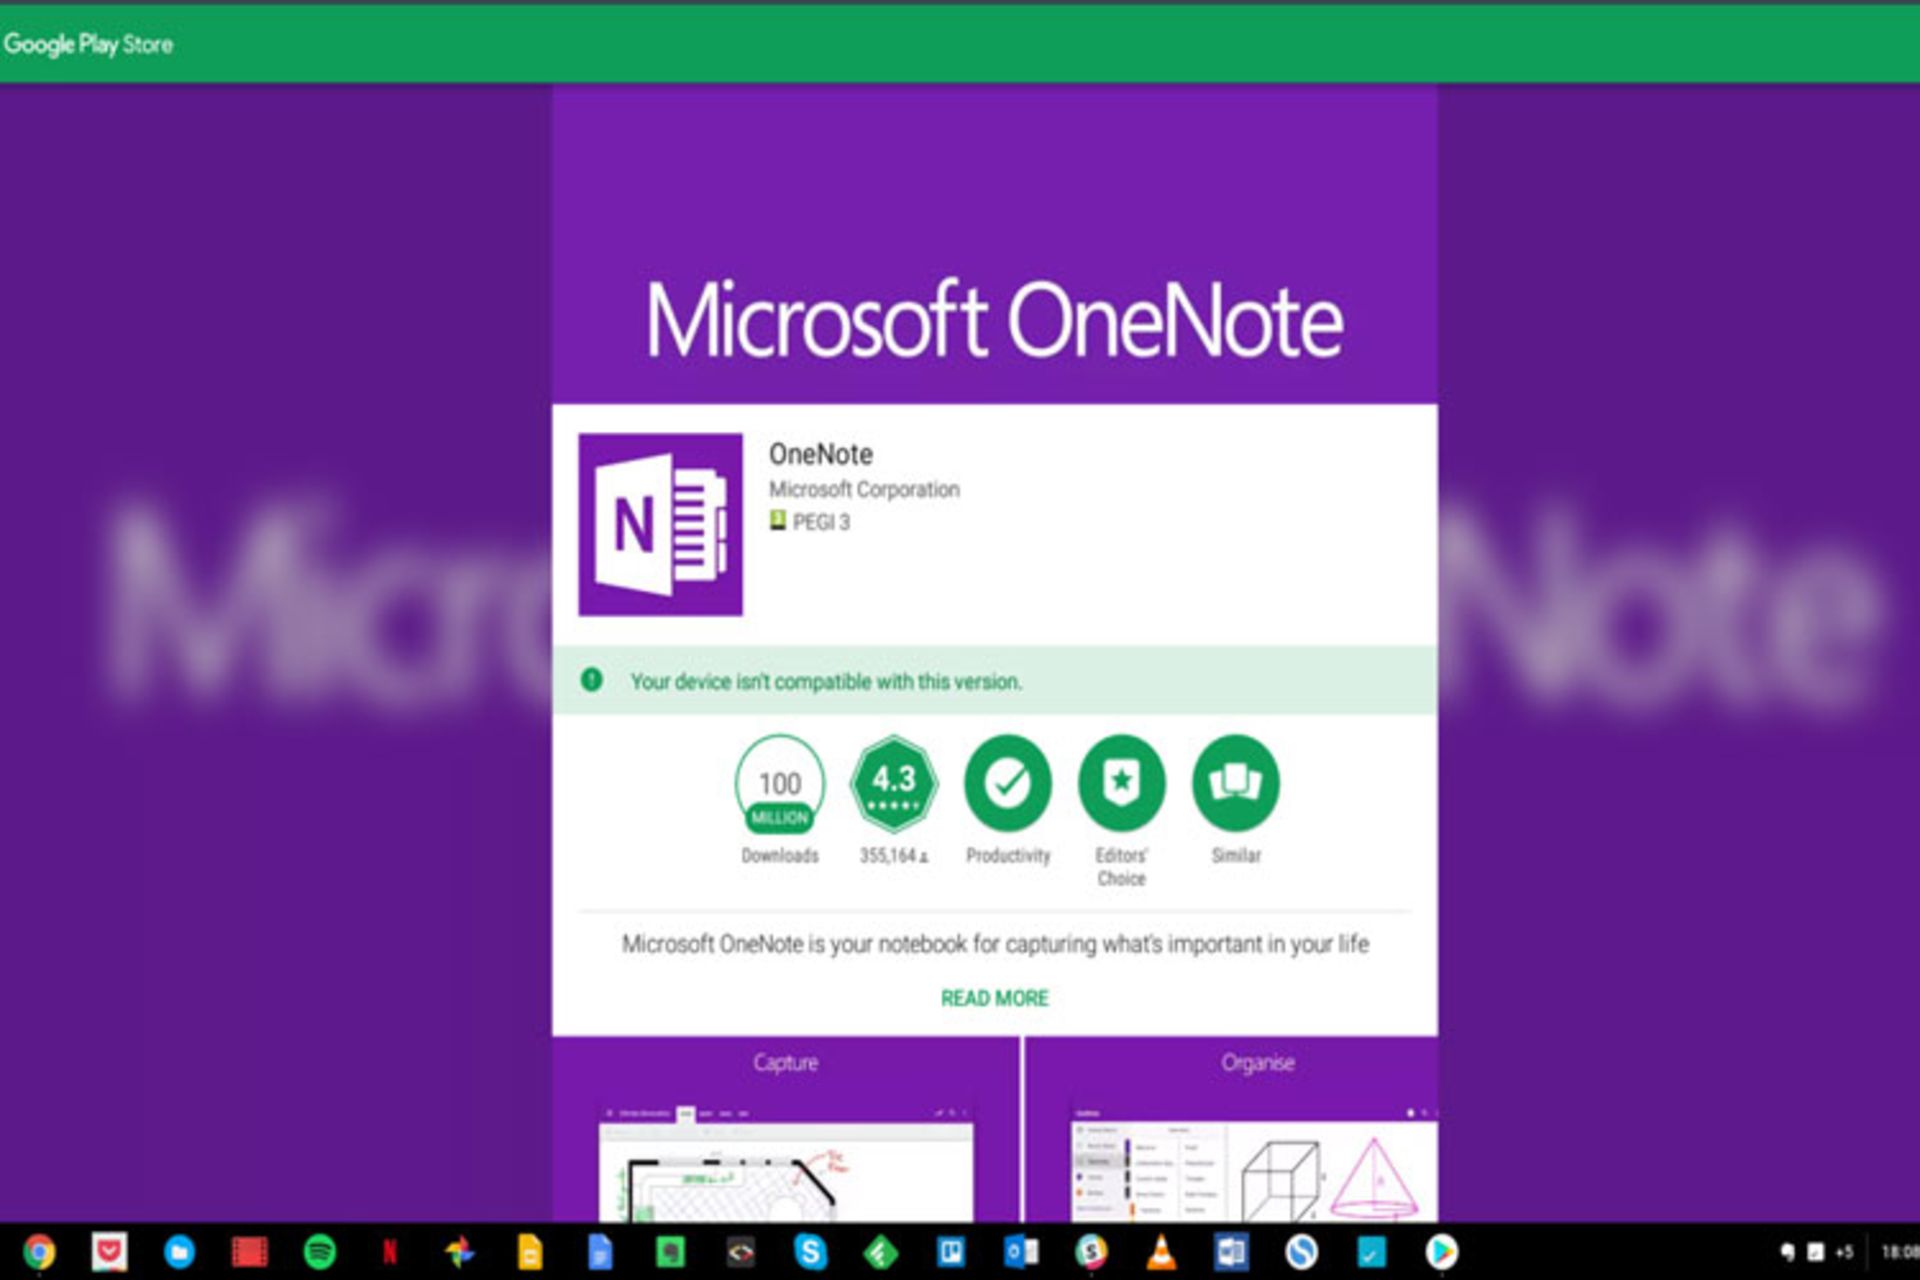Click the Microsoft OneNote banner image
This screenshot has width=1920, height=1280.
coord(995,244)
